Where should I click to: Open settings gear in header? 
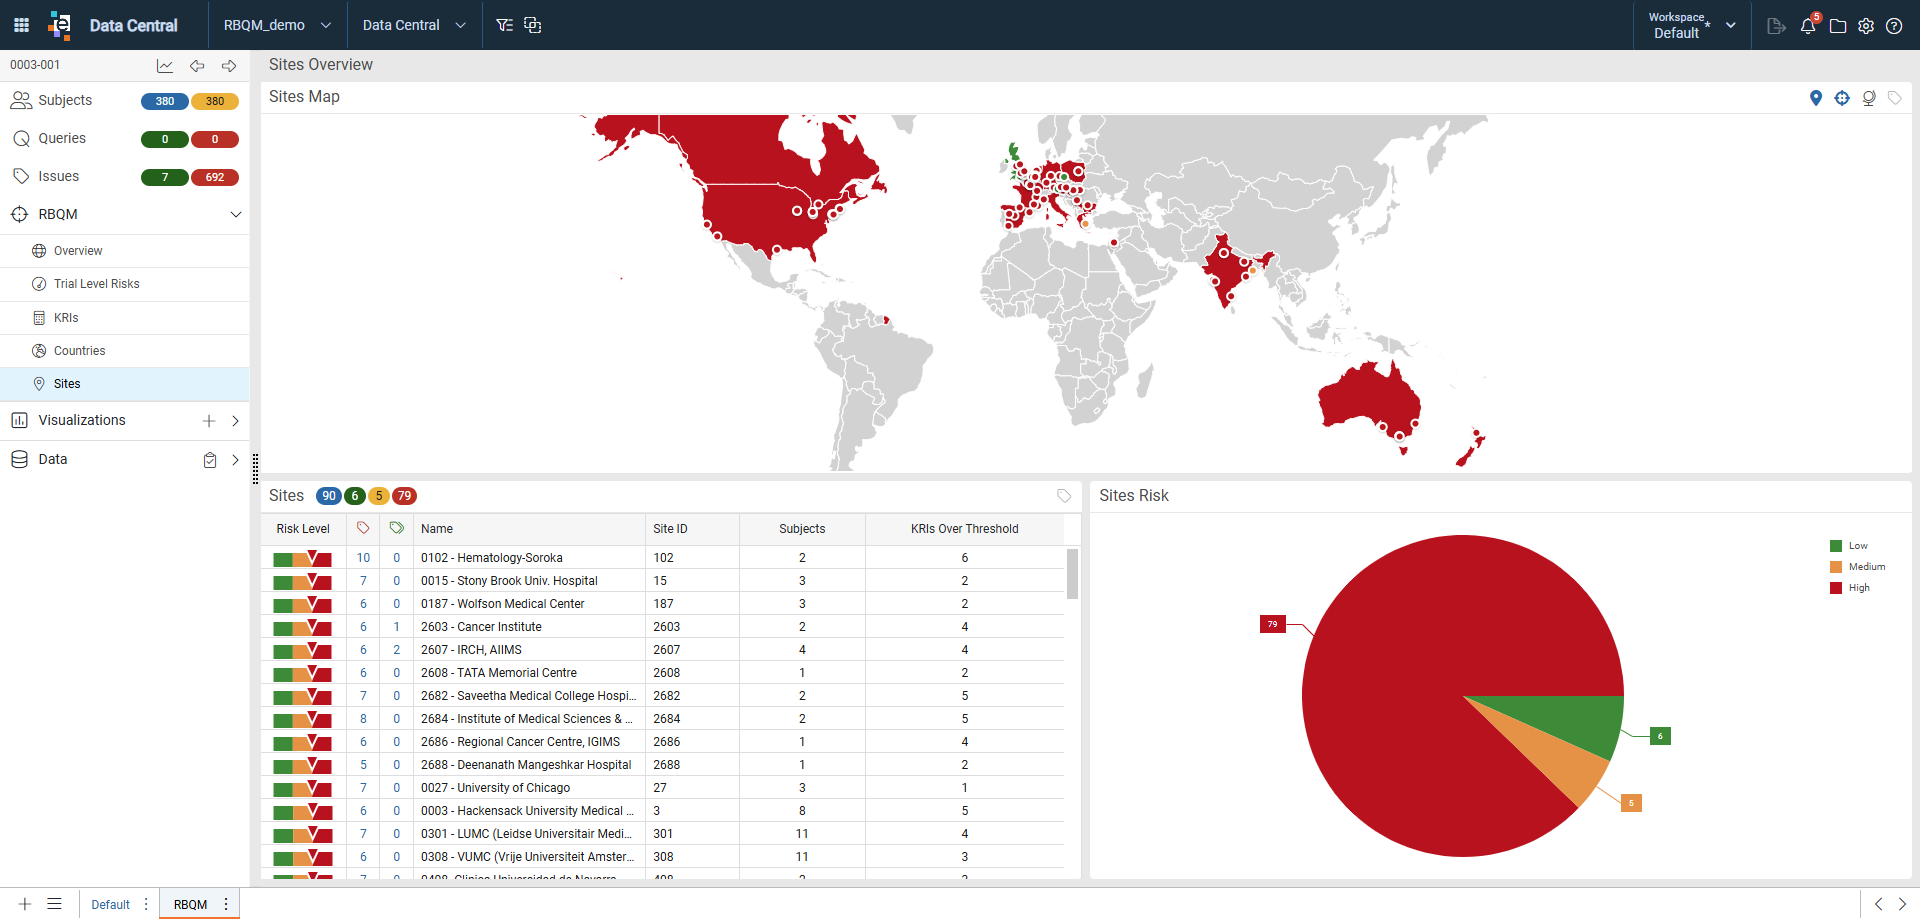1866,26
